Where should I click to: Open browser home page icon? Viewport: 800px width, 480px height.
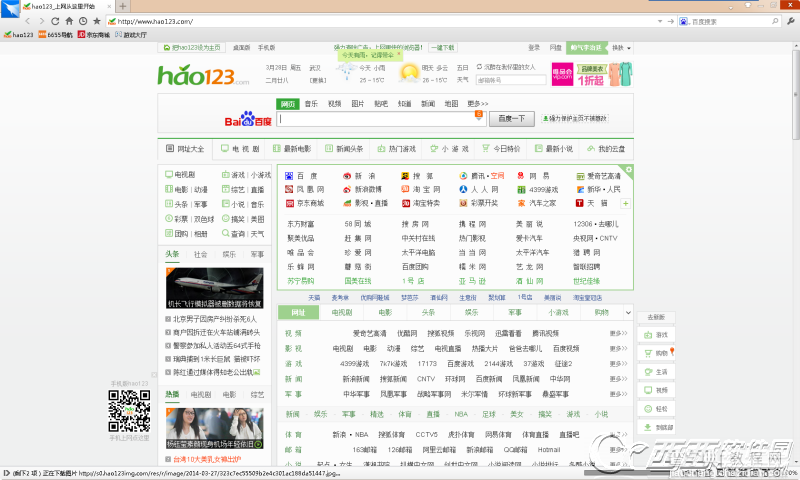click(69, 21)
